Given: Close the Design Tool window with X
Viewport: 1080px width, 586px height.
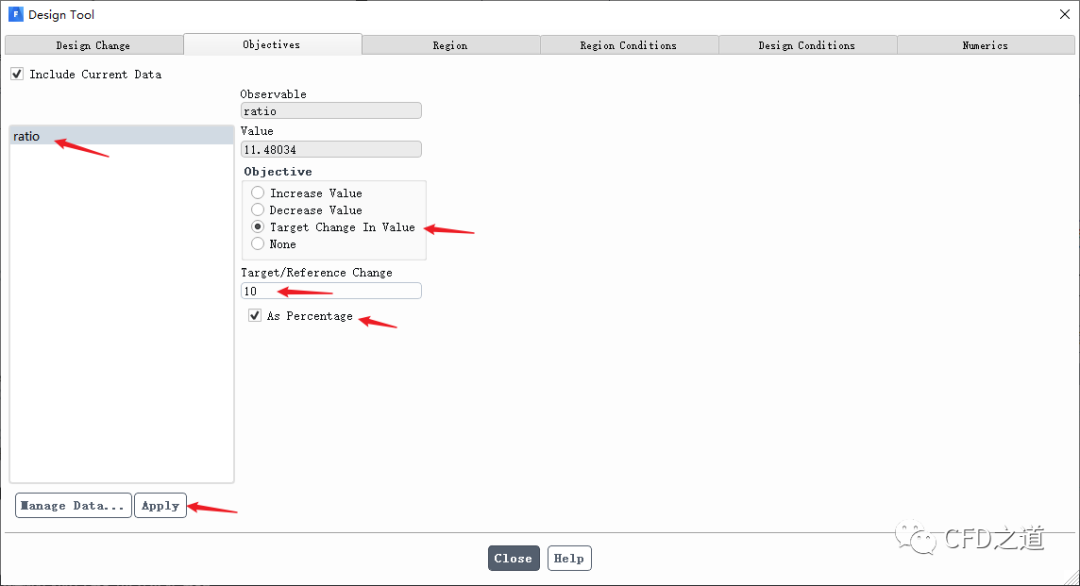Looking at the screenshot, I should point(1063,14).
